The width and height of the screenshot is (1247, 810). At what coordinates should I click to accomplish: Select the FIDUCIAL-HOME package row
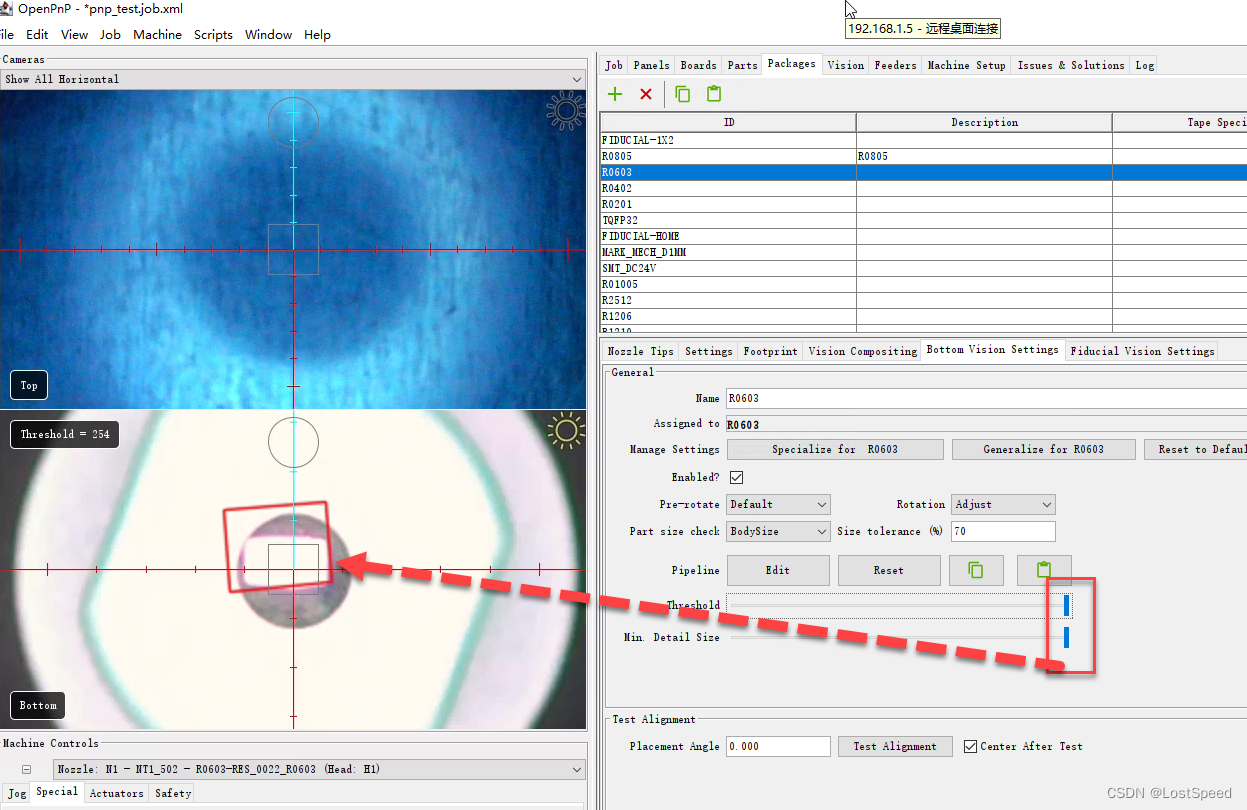pos(923,236)
